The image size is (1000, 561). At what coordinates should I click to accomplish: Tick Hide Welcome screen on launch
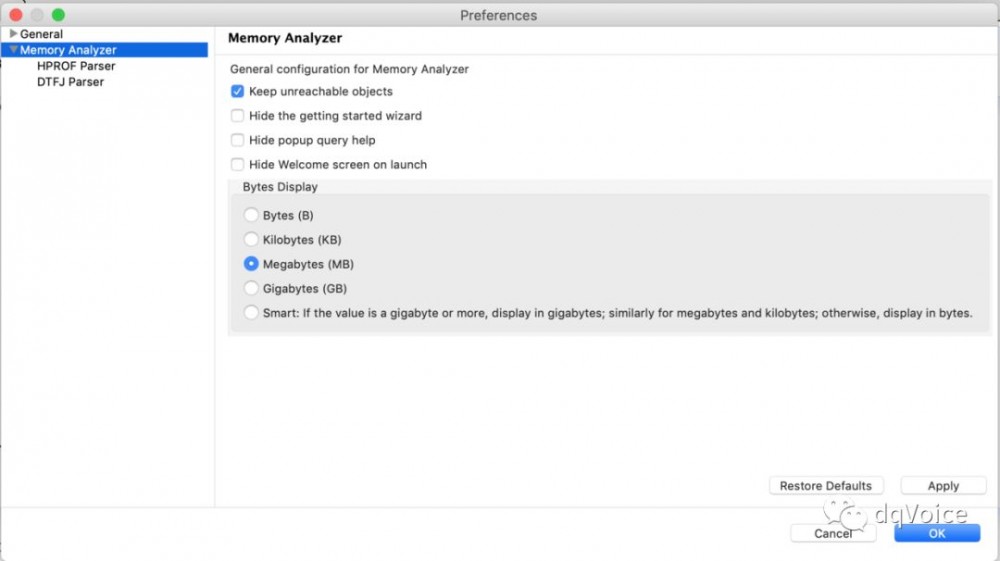coord(238,165)
